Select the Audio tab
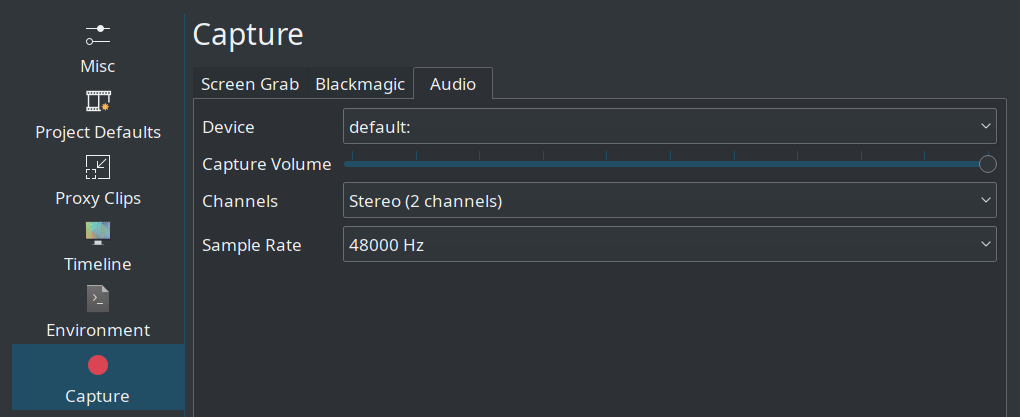Viewport: 1020px width, 417px height. tap(453, 83)
